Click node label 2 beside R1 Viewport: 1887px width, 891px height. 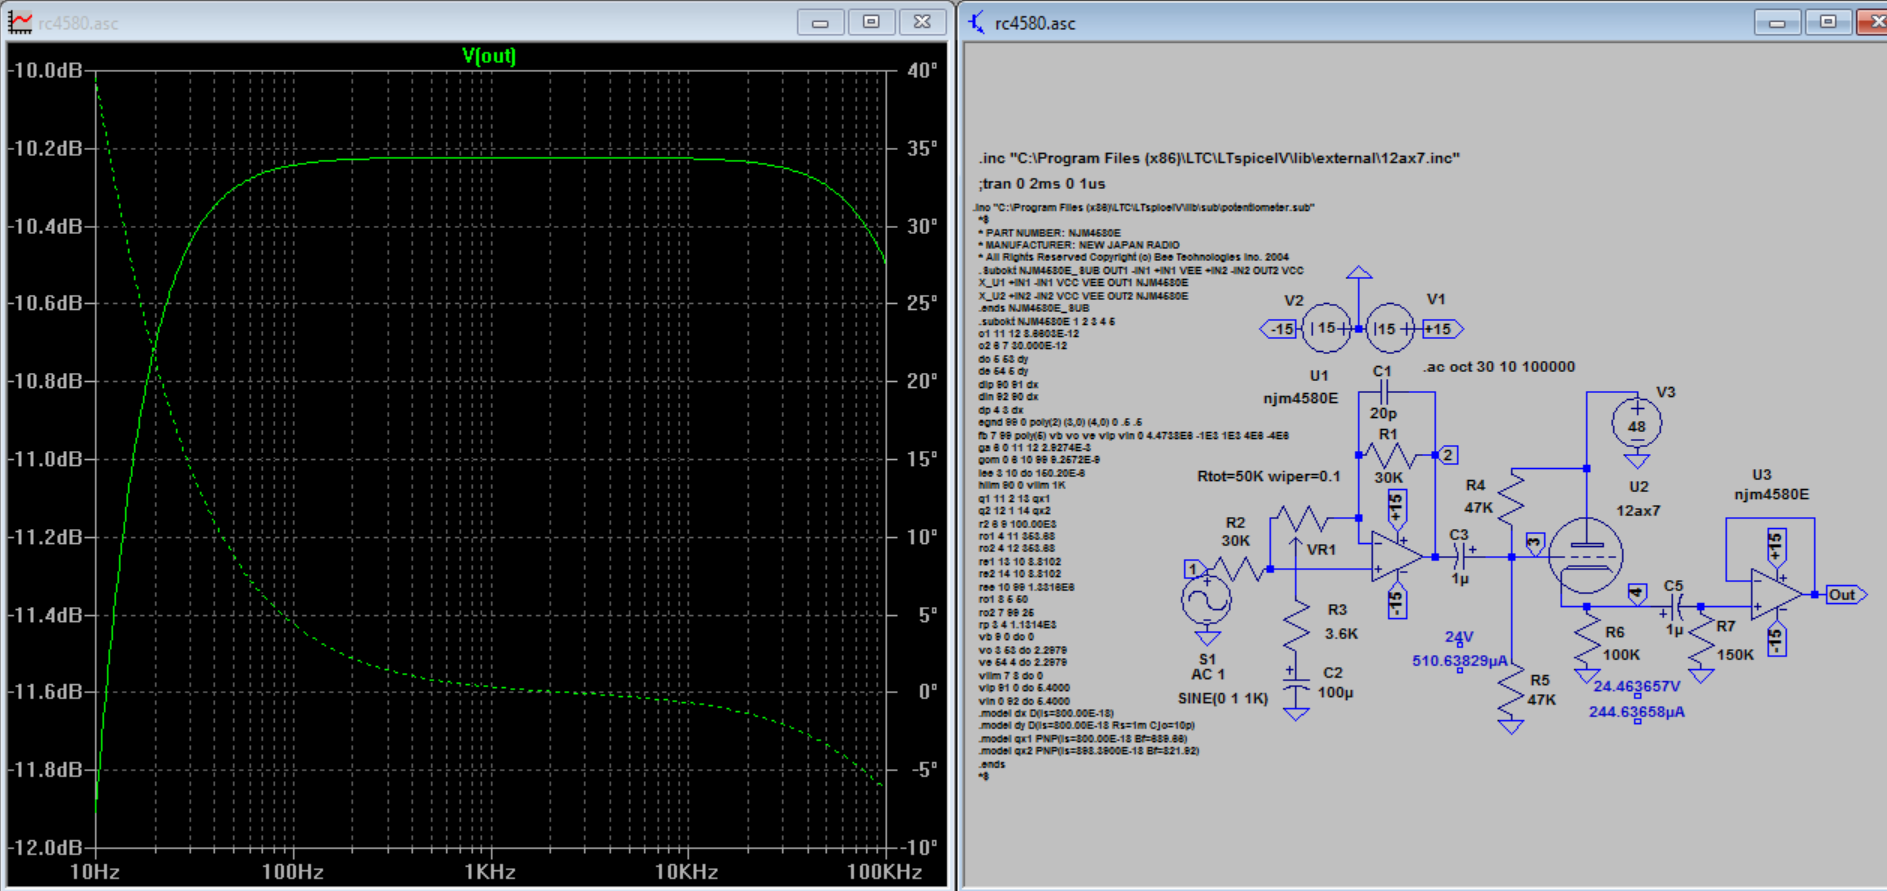(x=1447, y=455)
